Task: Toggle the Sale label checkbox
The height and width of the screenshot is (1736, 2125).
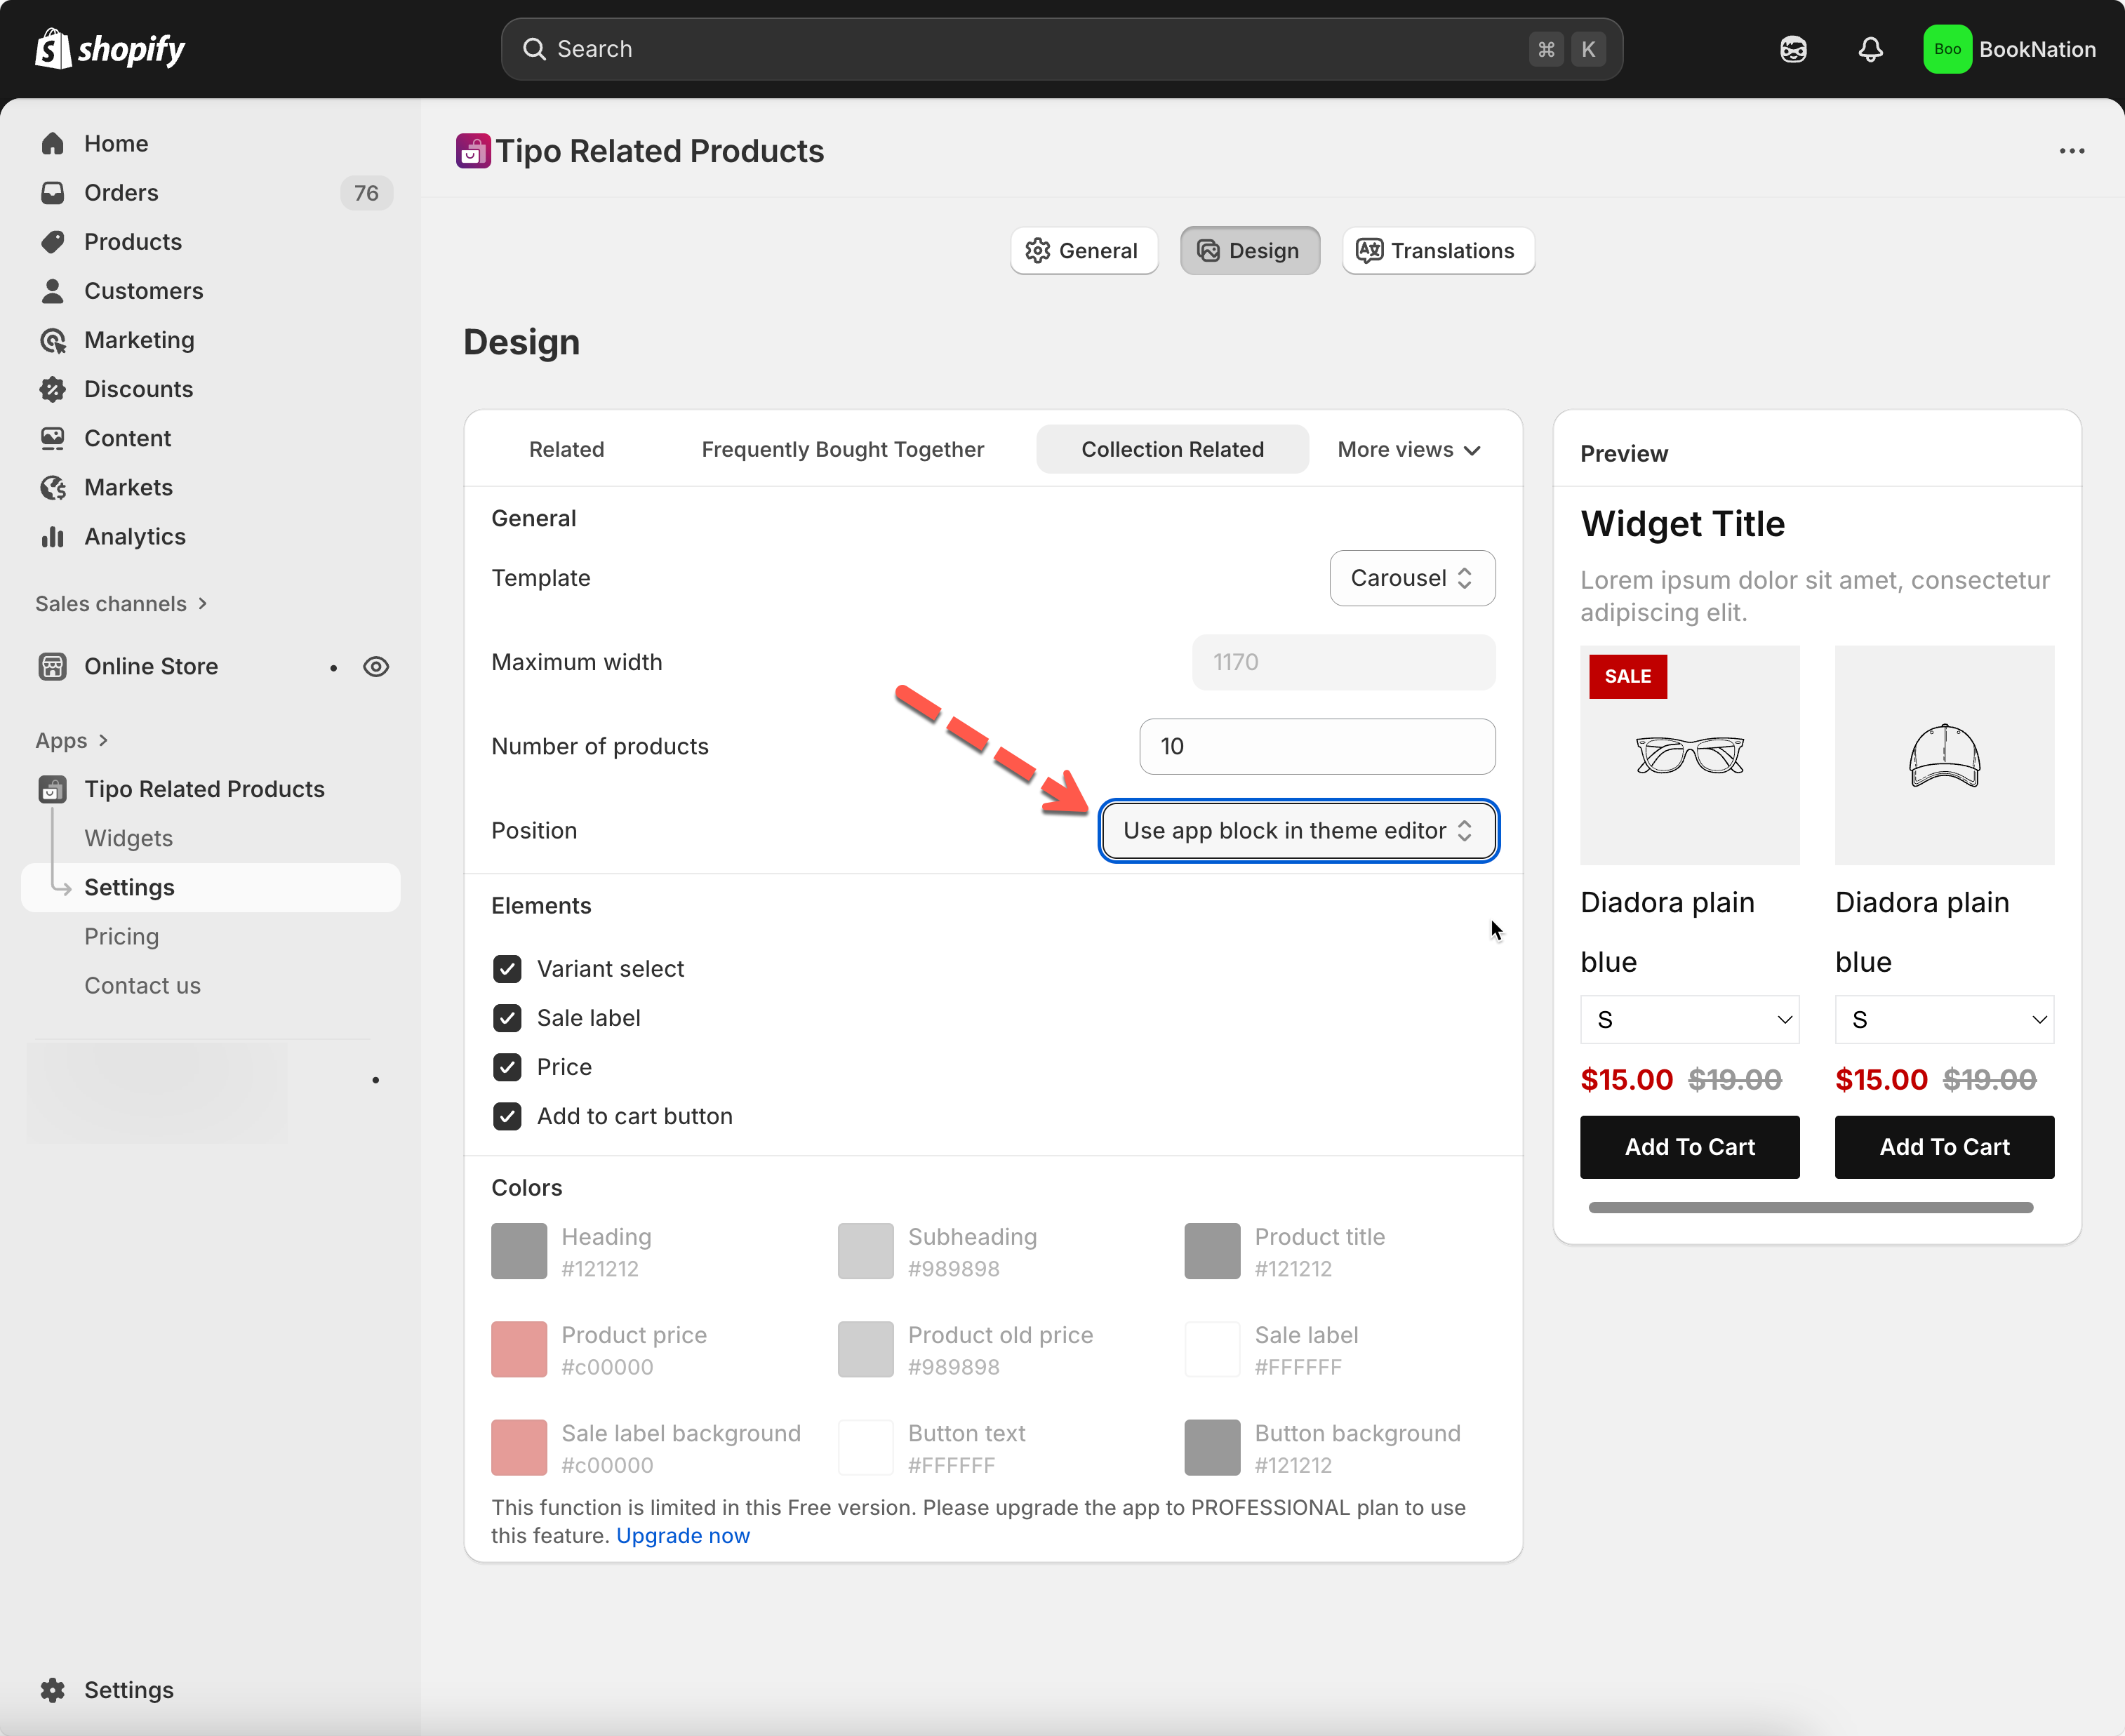Action: coord(507,1017)
